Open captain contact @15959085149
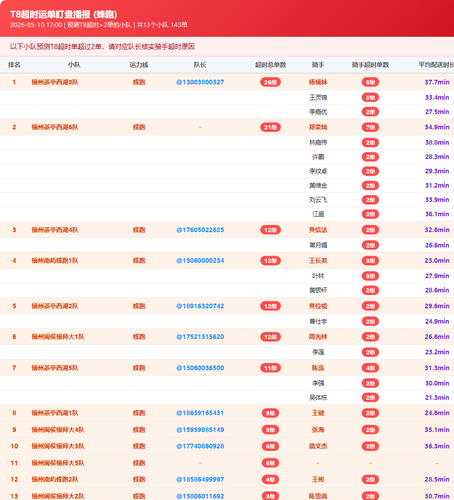 coord(200,430)
